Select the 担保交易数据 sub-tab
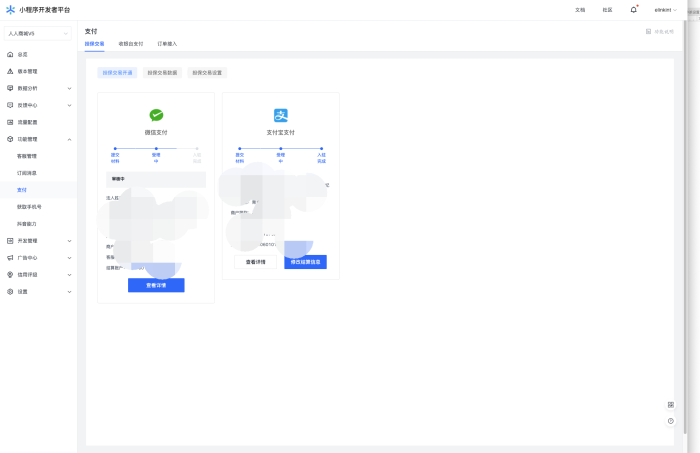The width and height of the screenshot is (700, 453). tap(162, 73)
